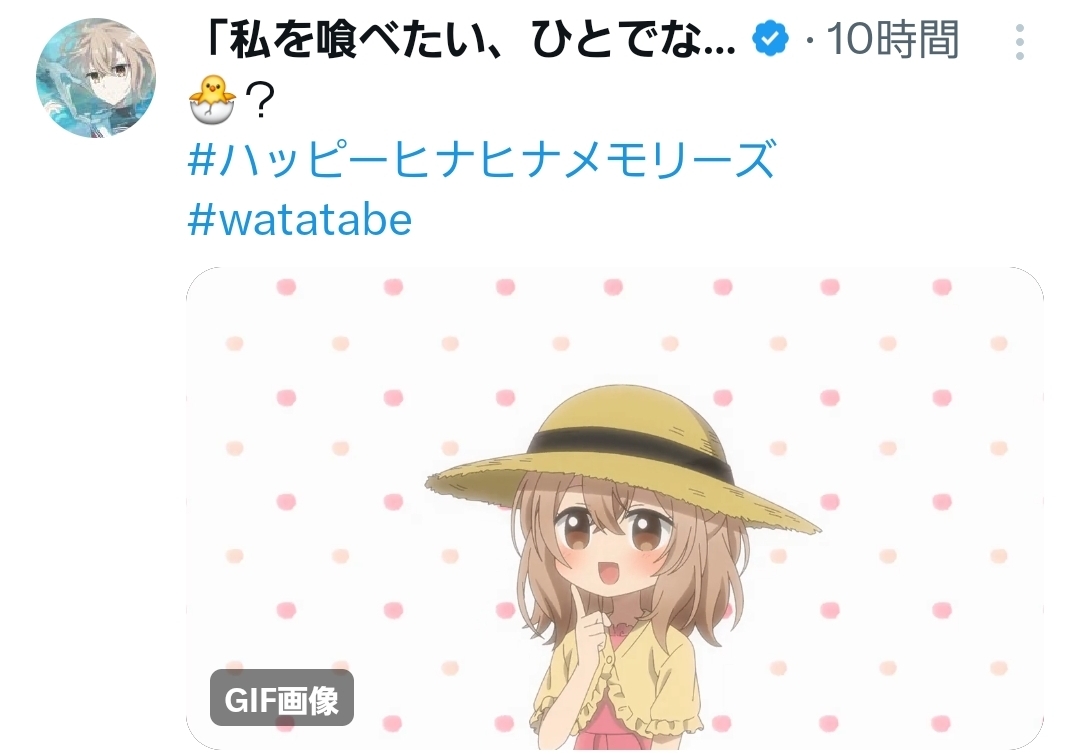
Task: Click the hatching chick emoji
Action: click(212, 100)
